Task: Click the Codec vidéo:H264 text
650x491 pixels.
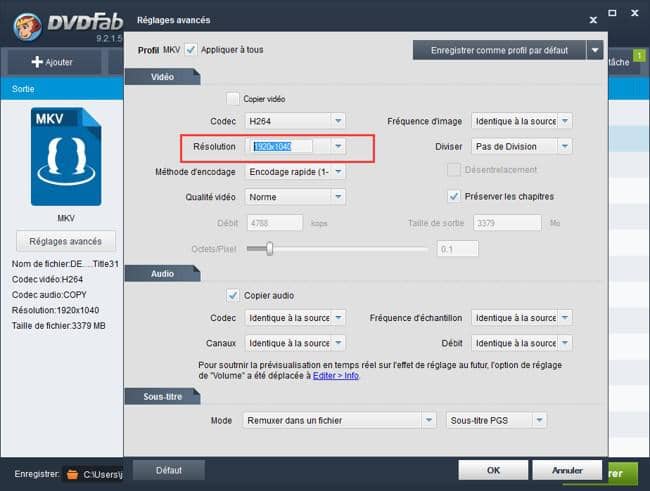Action: [47, 279]
